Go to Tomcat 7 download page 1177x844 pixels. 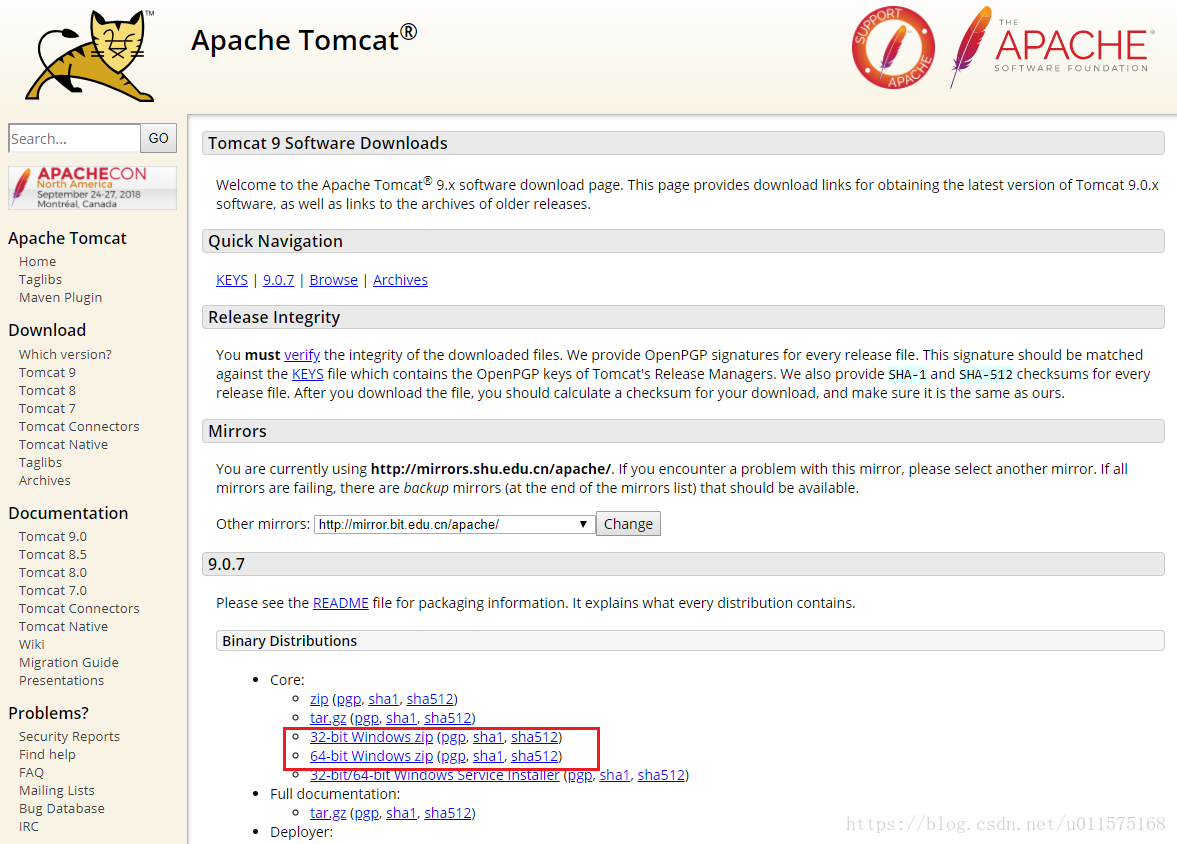(47, 408)
